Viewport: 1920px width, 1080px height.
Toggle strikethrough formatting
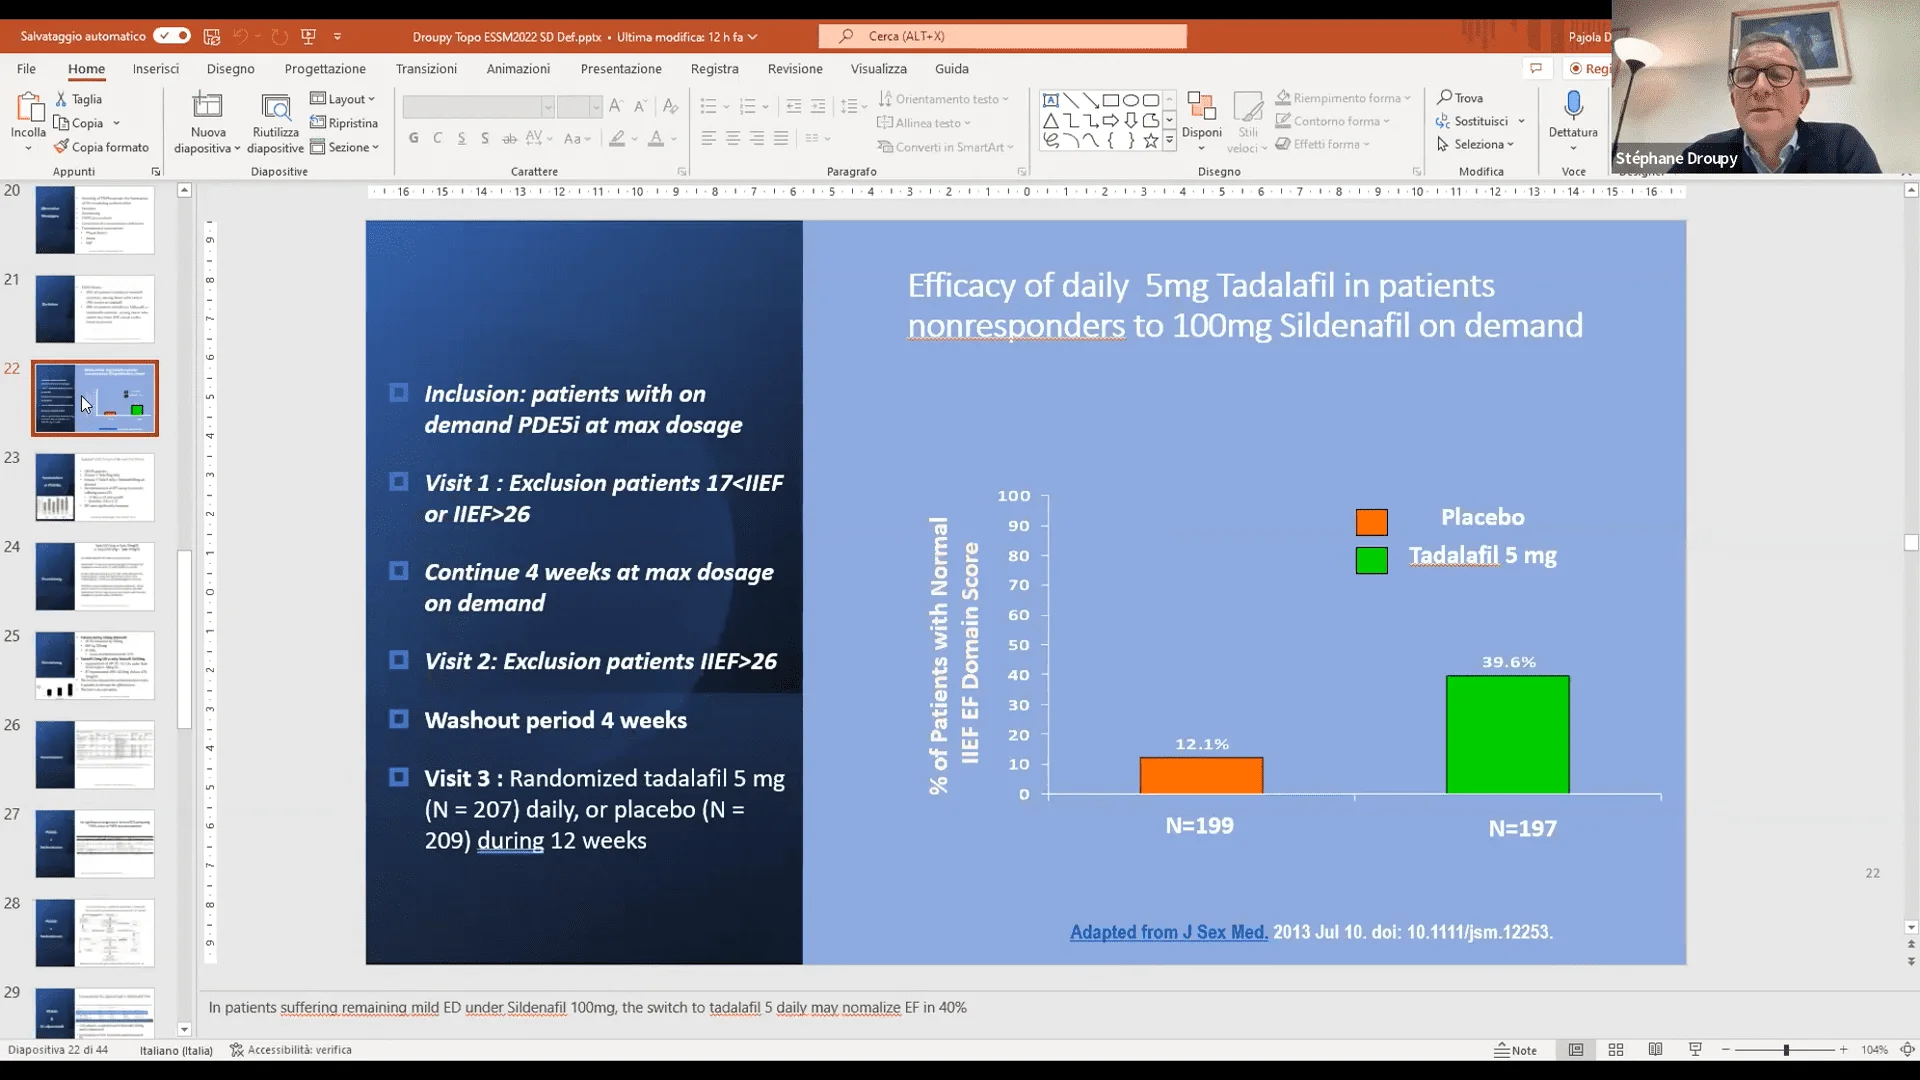point(509,138)
